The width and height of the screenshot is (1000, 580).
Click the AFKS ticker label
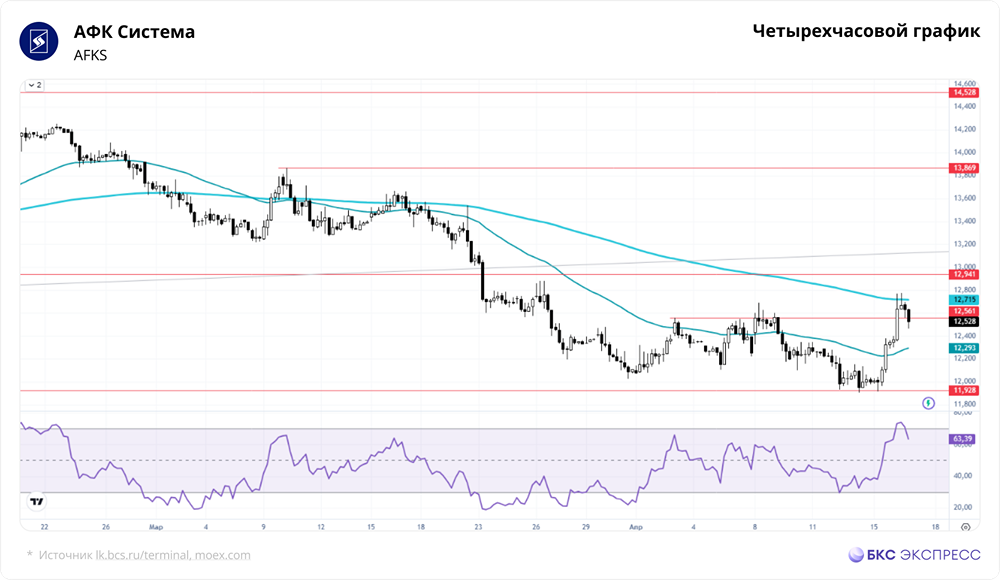(90, 56)
